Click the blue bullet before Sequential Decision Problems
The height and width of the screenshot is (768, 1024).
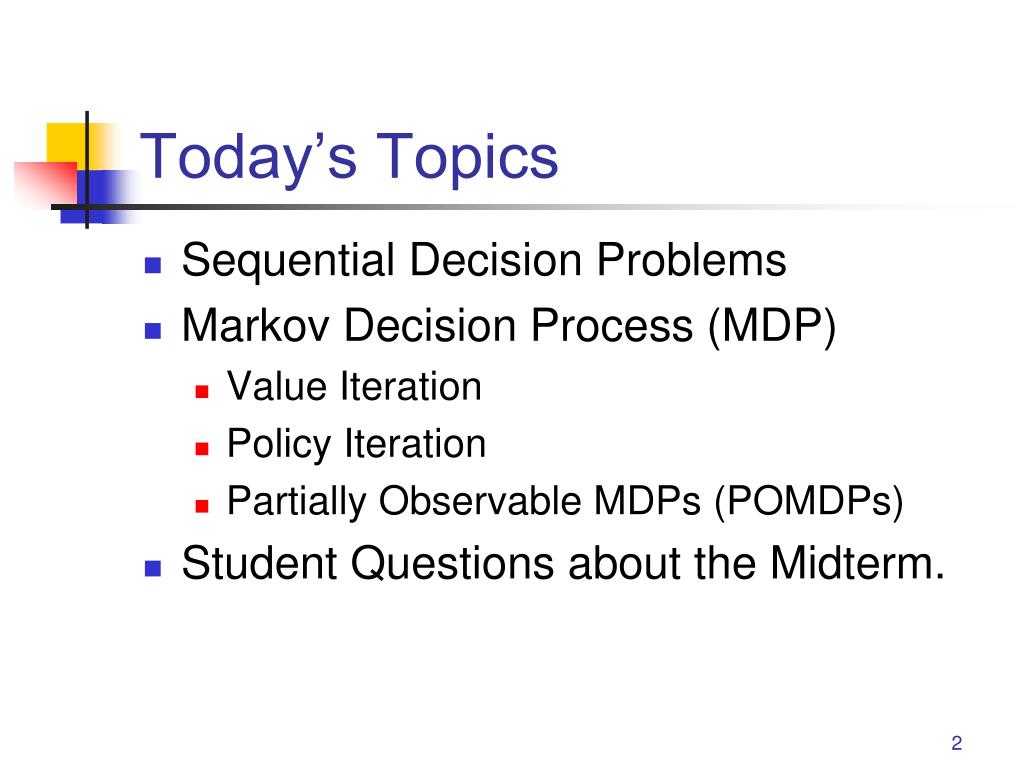coord(153,264)
